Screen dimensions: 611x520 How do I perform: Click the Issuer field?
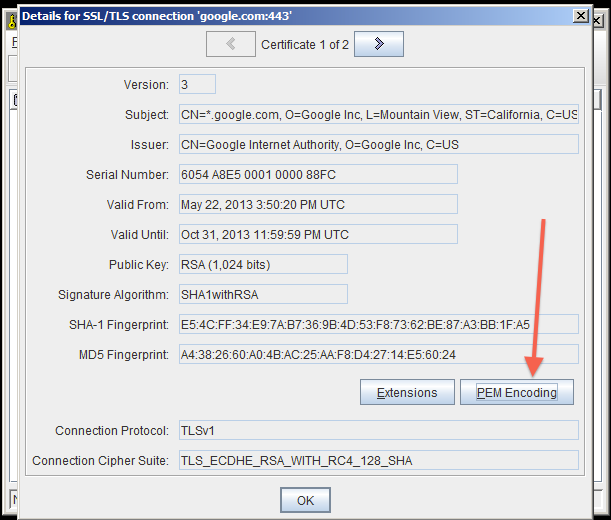coord(379,144)
